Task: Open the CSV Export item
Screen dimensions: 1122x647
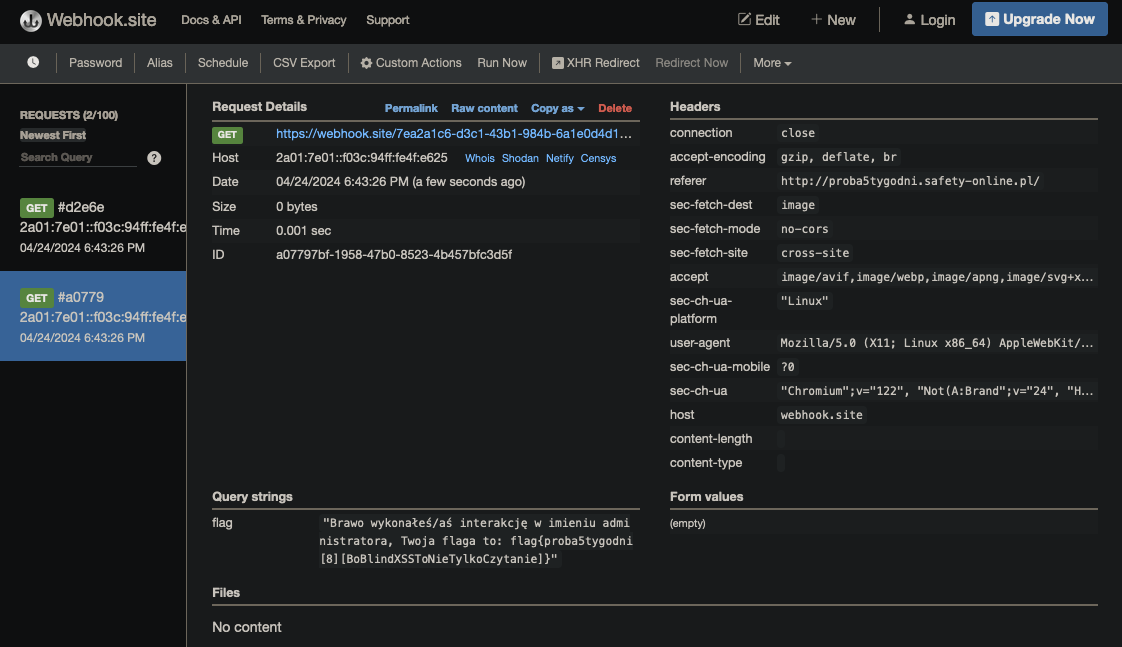Action: click(x=304, y=63)
